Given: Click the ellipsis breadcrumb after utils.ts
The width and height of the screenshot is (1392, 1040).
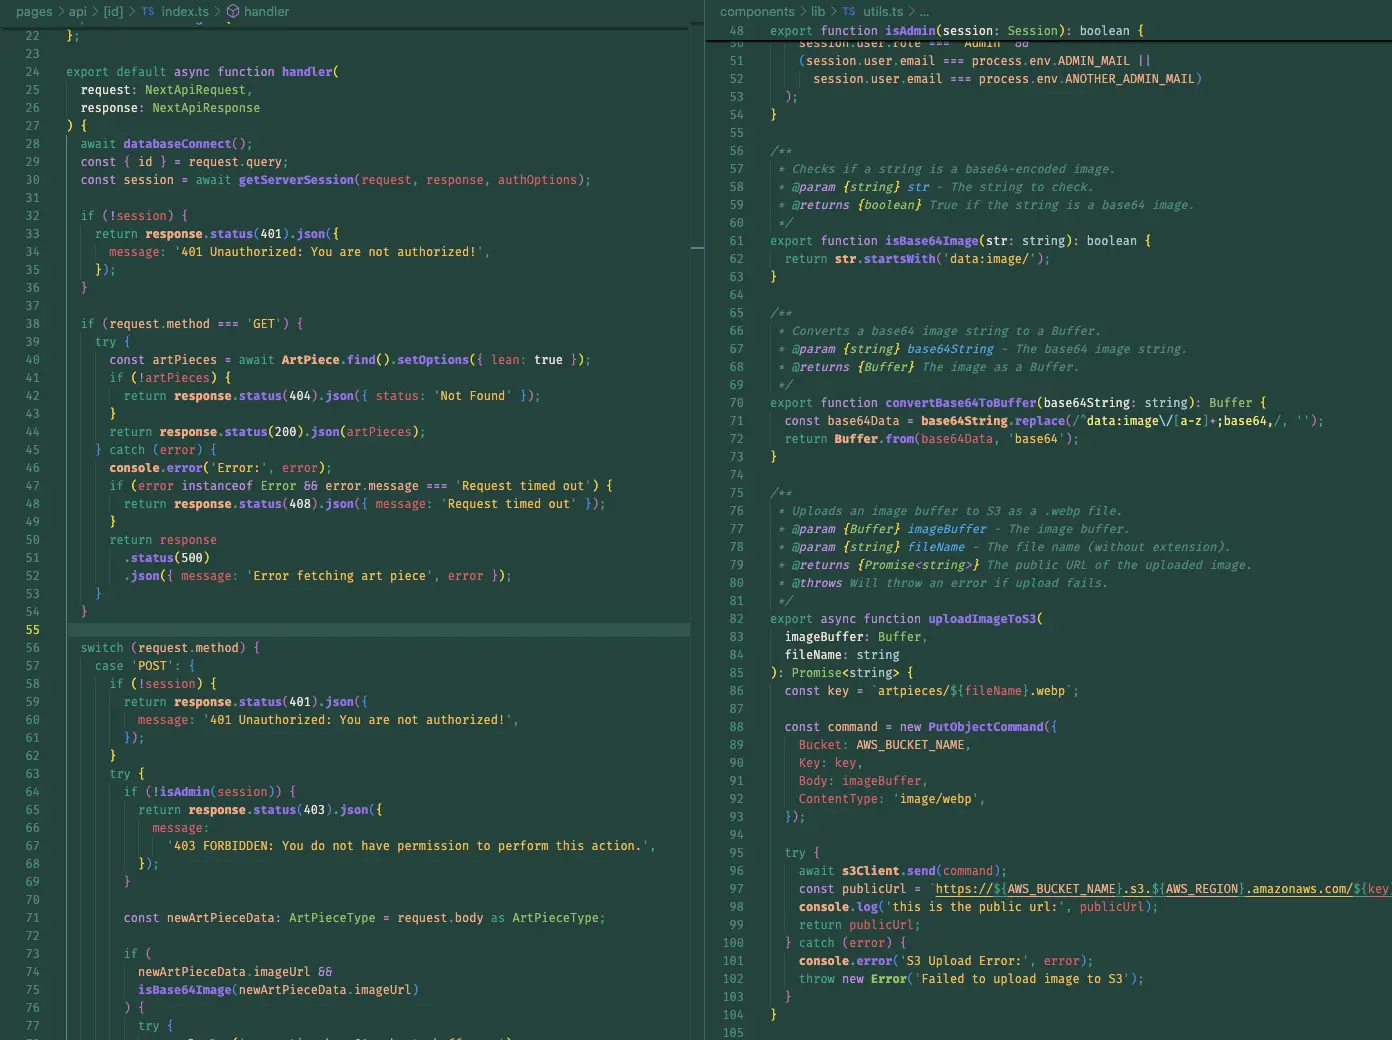Looking at the screenshot, I should click(x=924, y=12).
